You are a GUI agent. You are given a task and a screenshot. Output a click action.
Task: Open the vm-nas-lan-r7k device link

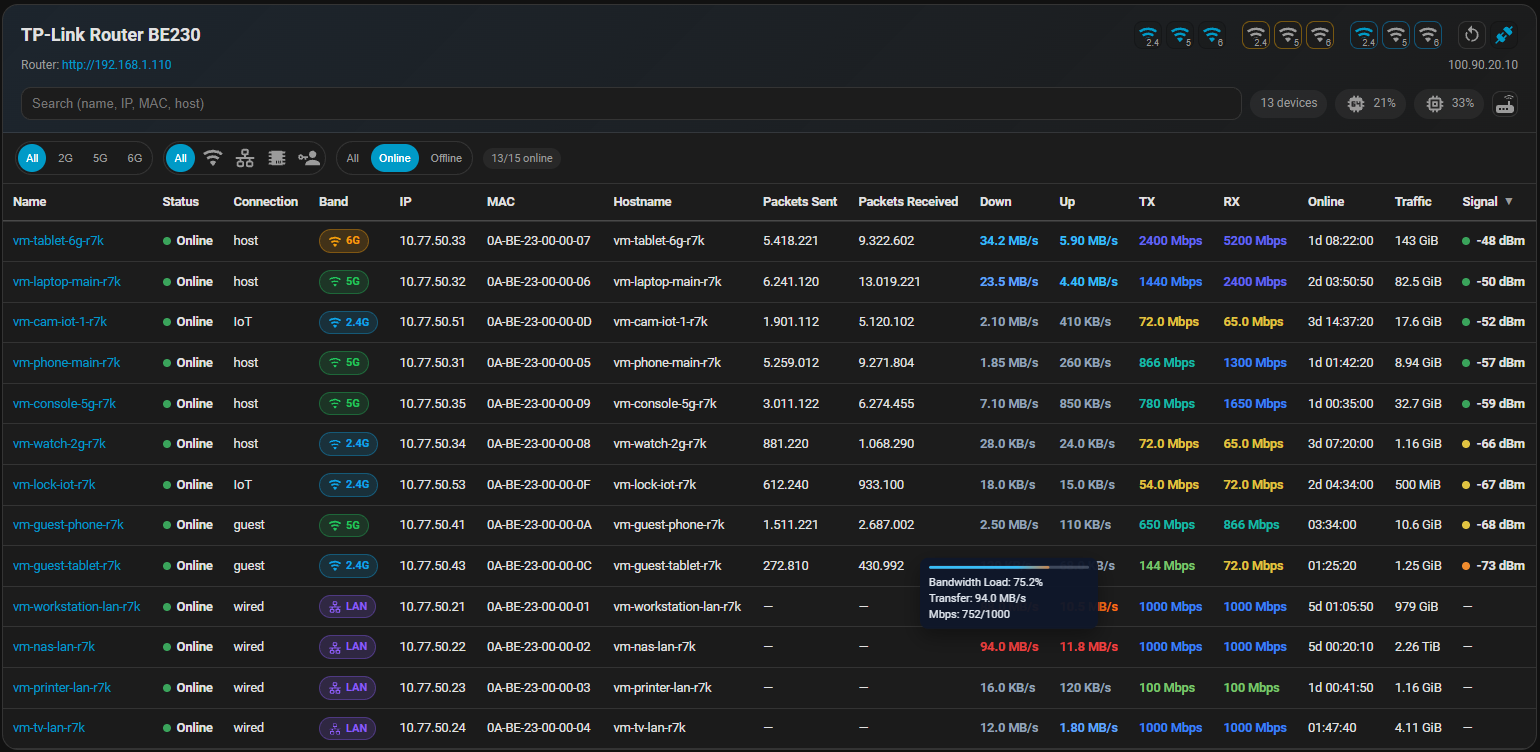coord(54,647)
